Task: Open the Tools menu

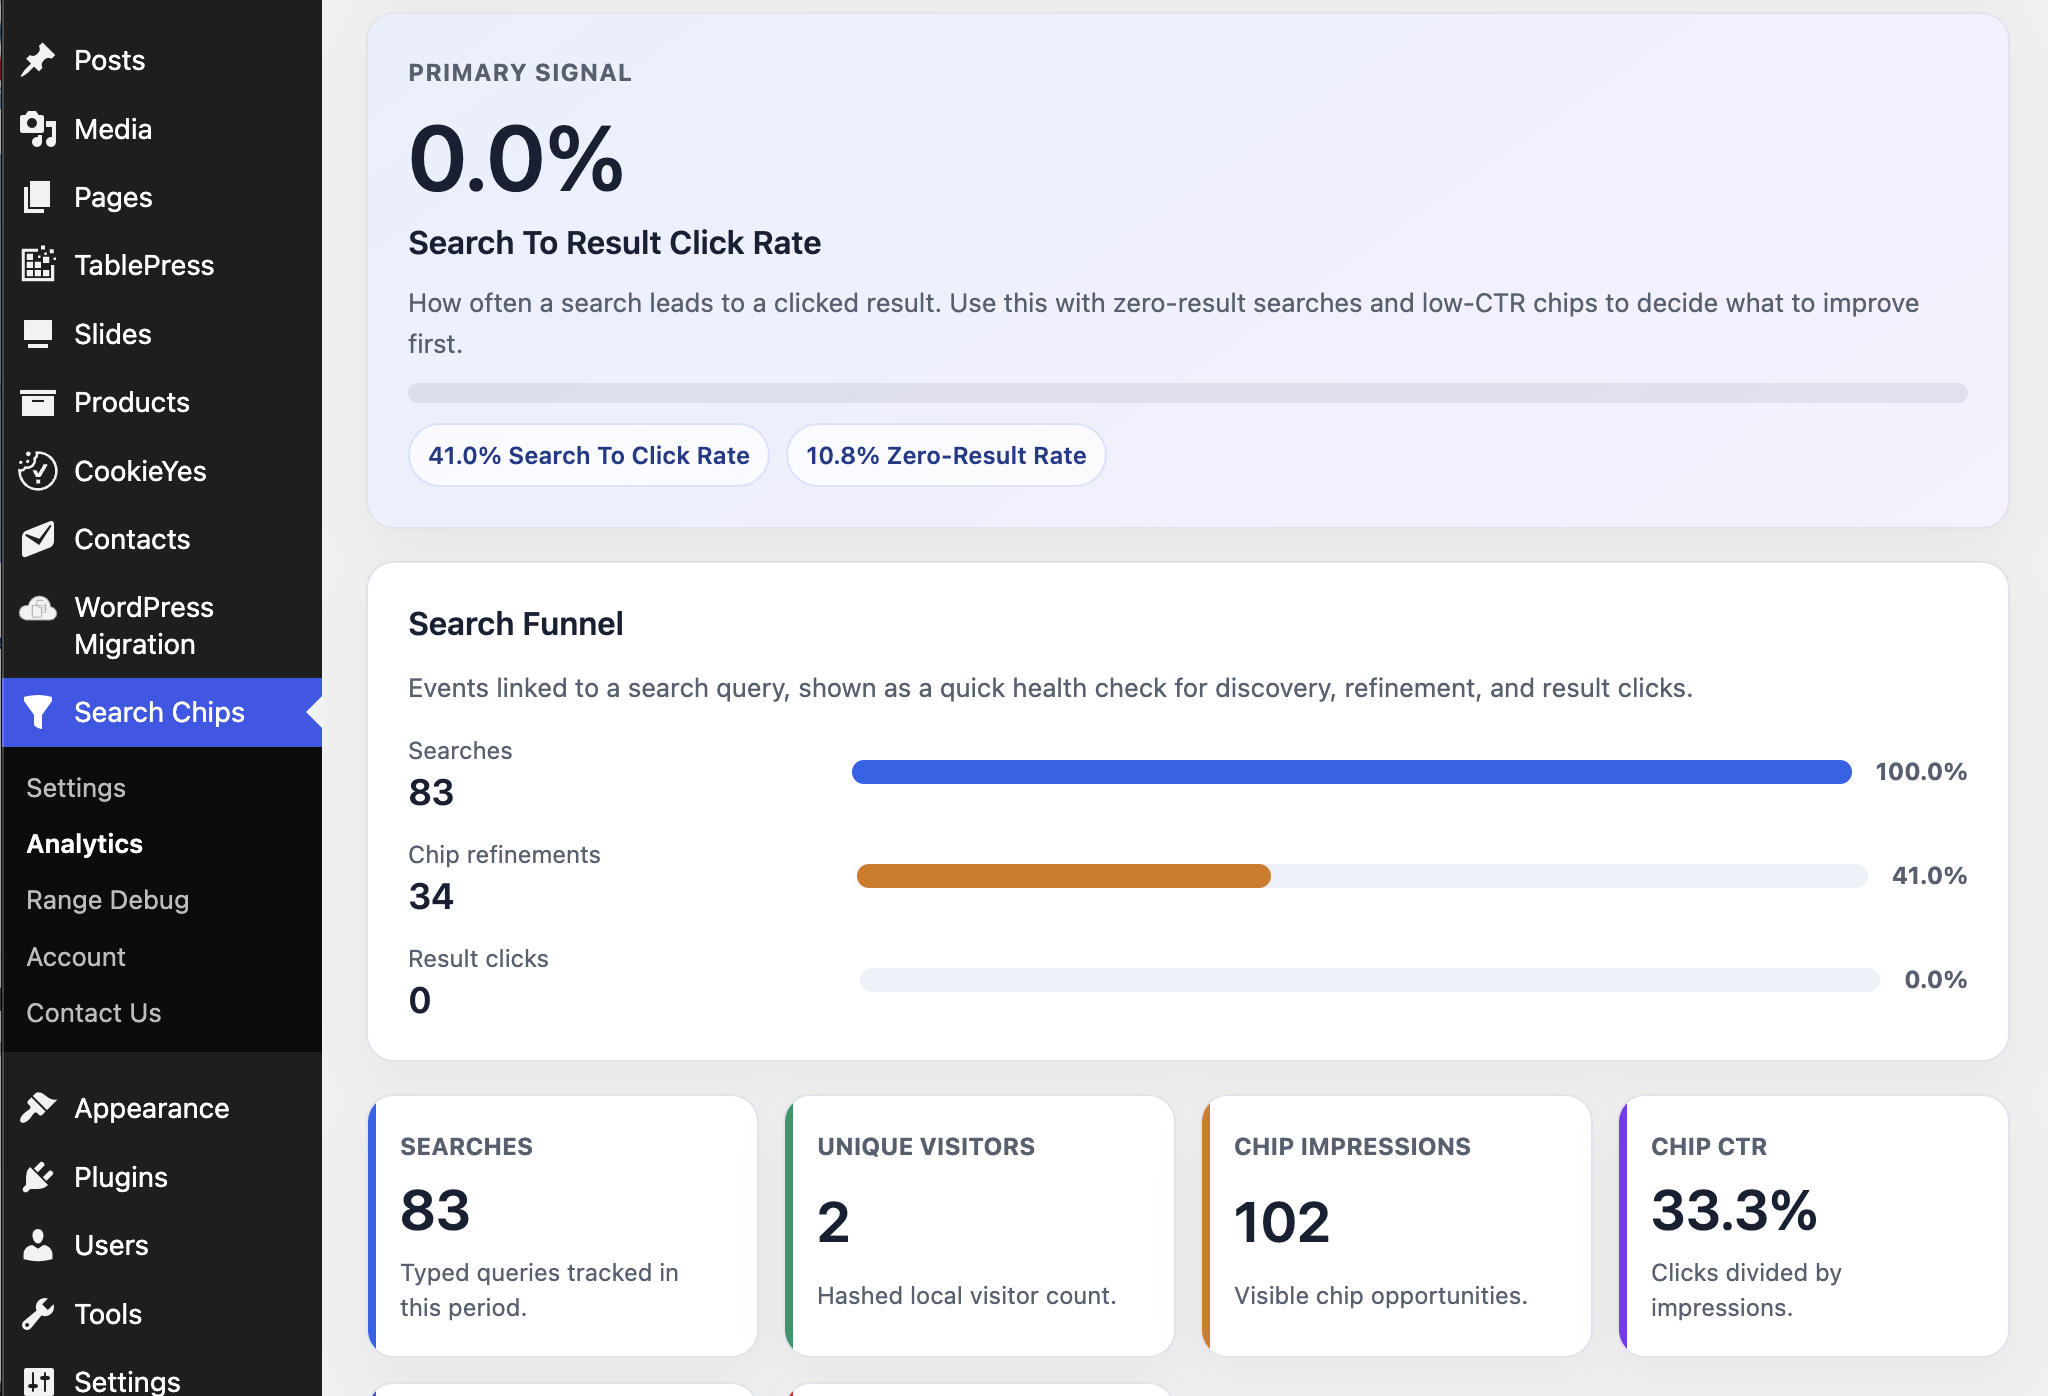Action: point(161,1314)
